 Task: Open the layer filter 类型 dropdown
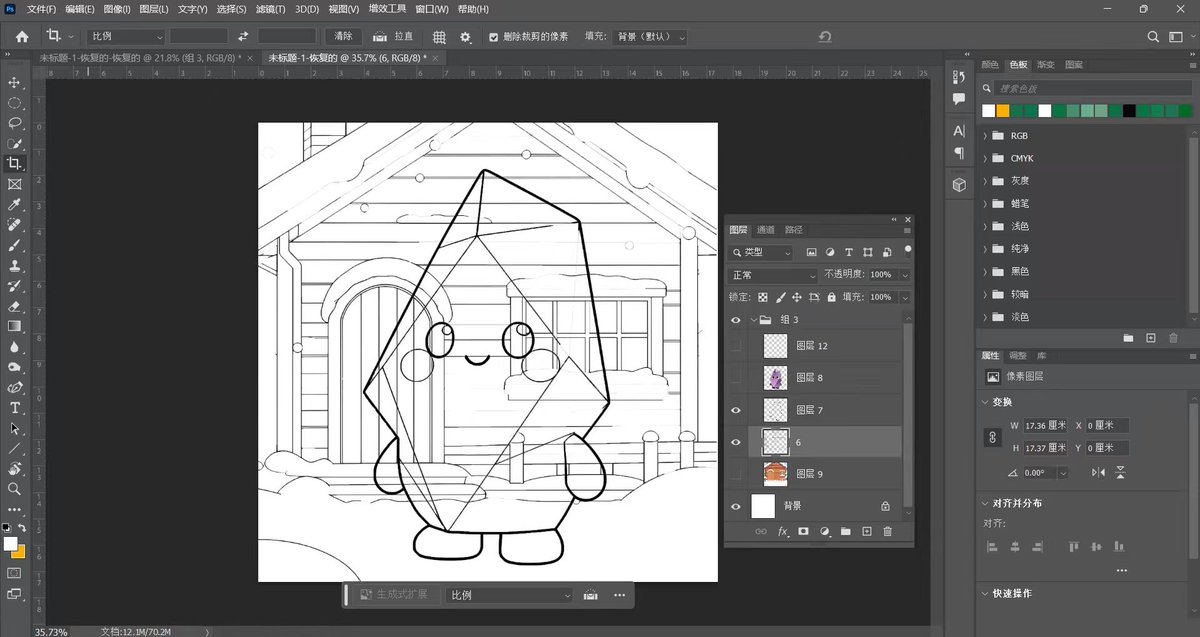(762, 252)
